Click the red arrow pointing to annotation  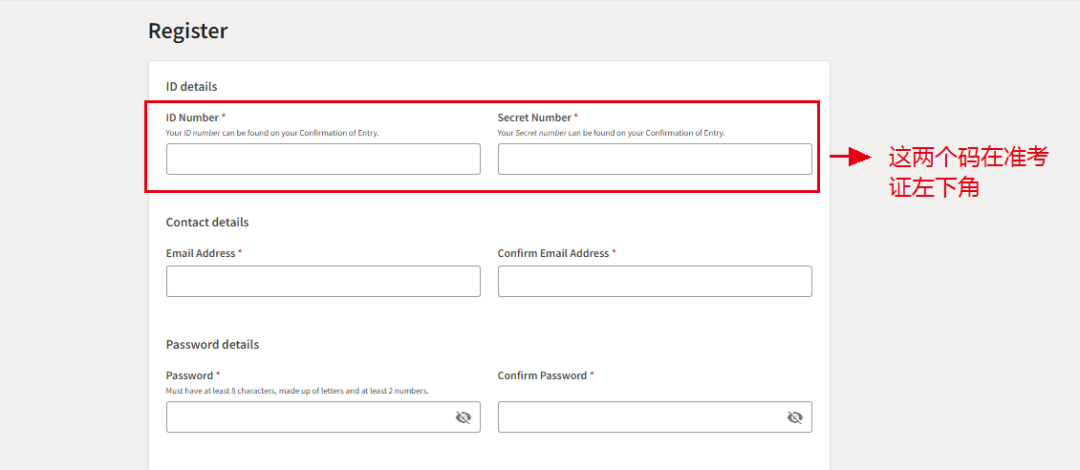point(851,157)
